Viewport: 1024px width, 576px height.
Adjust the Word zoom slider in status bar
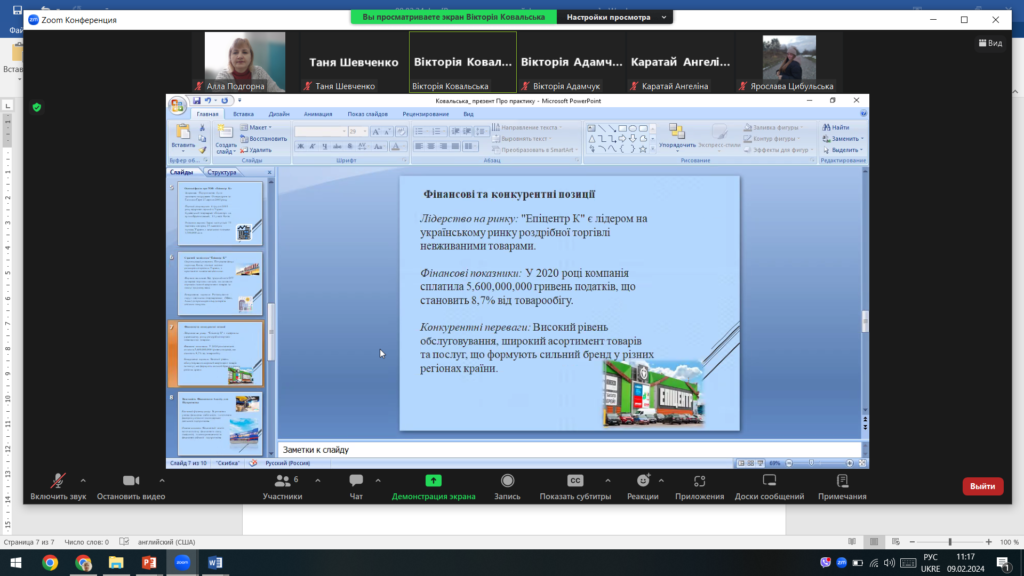pyautogui.click(x=950, y=542)
